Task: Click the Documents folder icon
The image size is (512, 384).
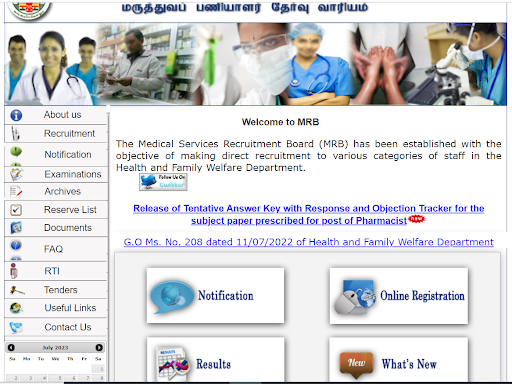Action: coord(16,228)
